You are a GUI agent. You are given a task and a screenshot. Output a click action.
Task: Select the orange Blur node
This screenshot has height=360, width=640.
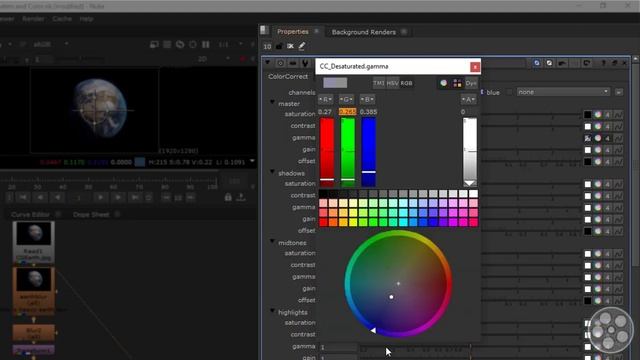34,333
